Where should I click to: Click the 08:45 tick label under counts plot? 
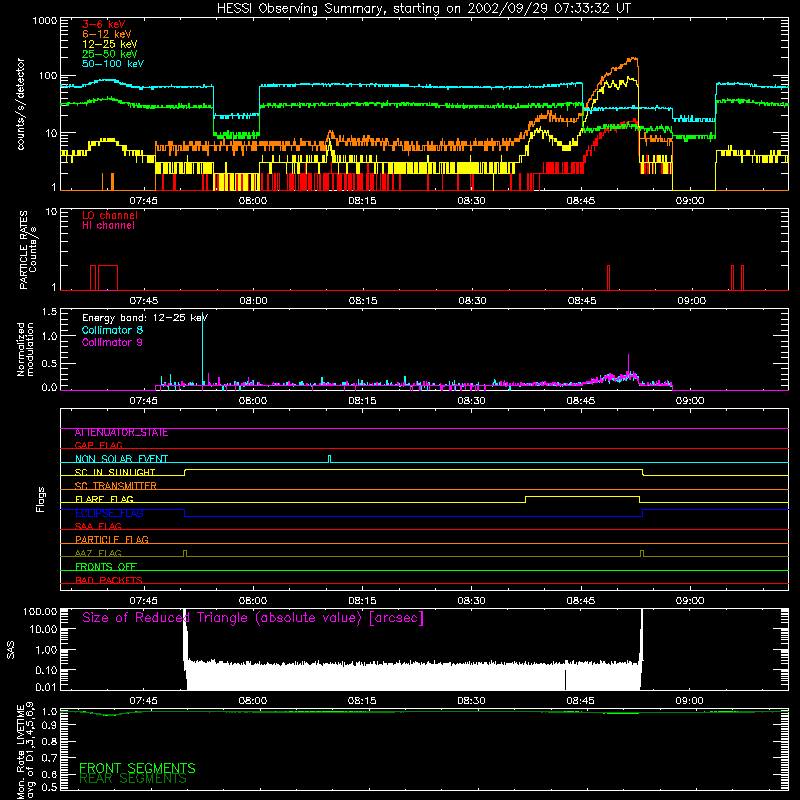(581, 201)
